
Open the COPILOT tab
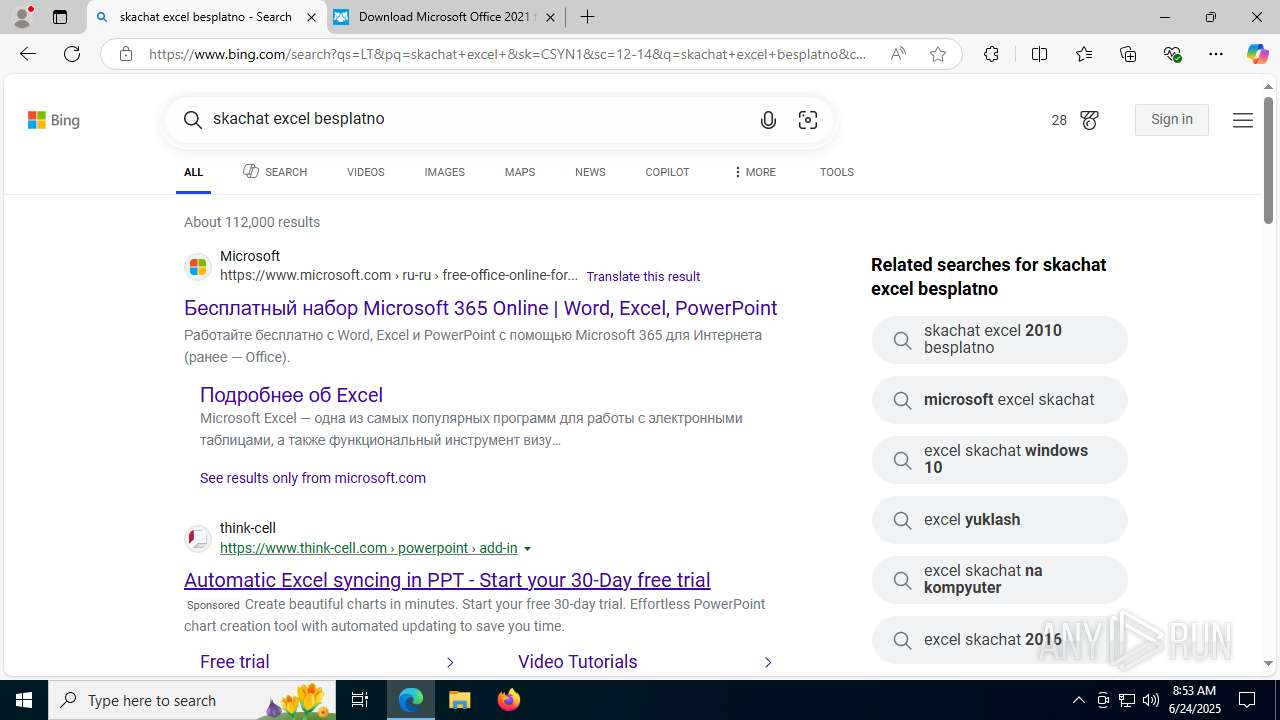[x=667, y=172]
